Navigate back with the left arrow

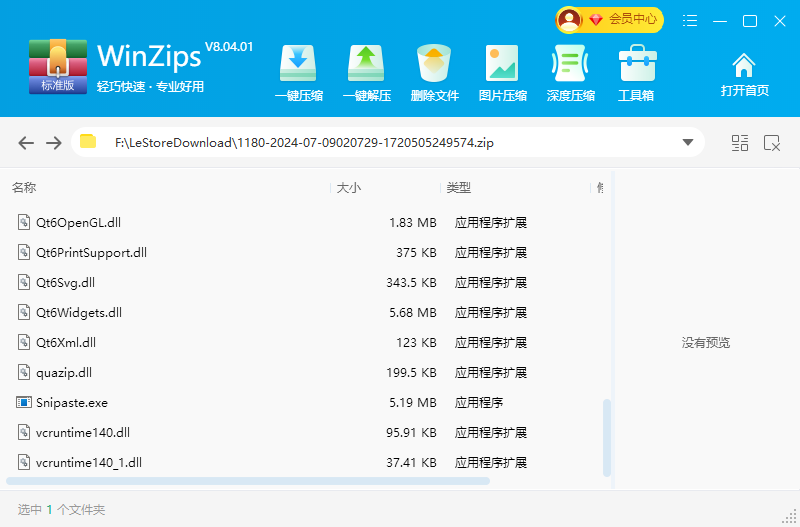click(x=26, y=143)
